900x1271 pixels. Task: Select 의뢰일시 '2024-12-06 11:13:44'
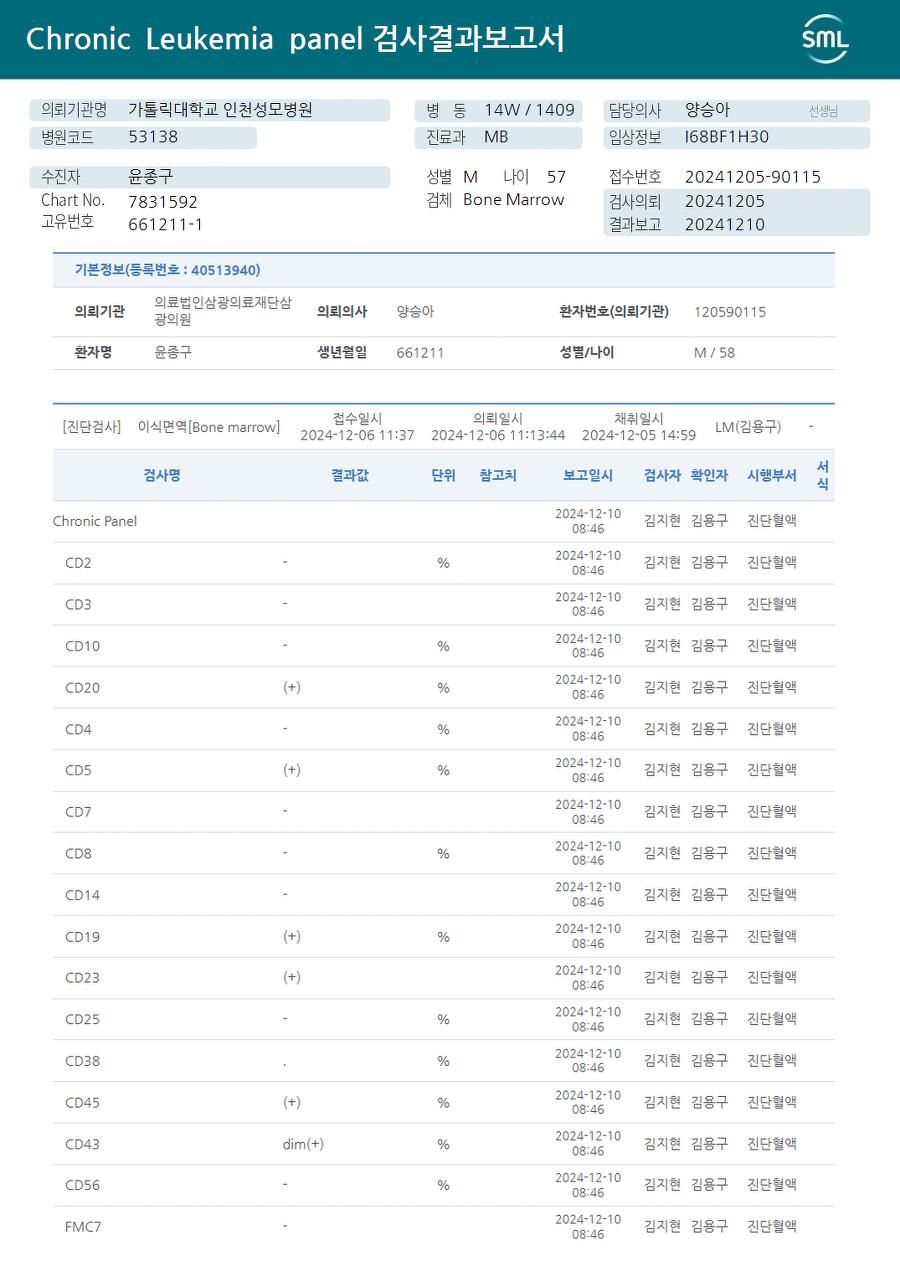click(498, 435)
